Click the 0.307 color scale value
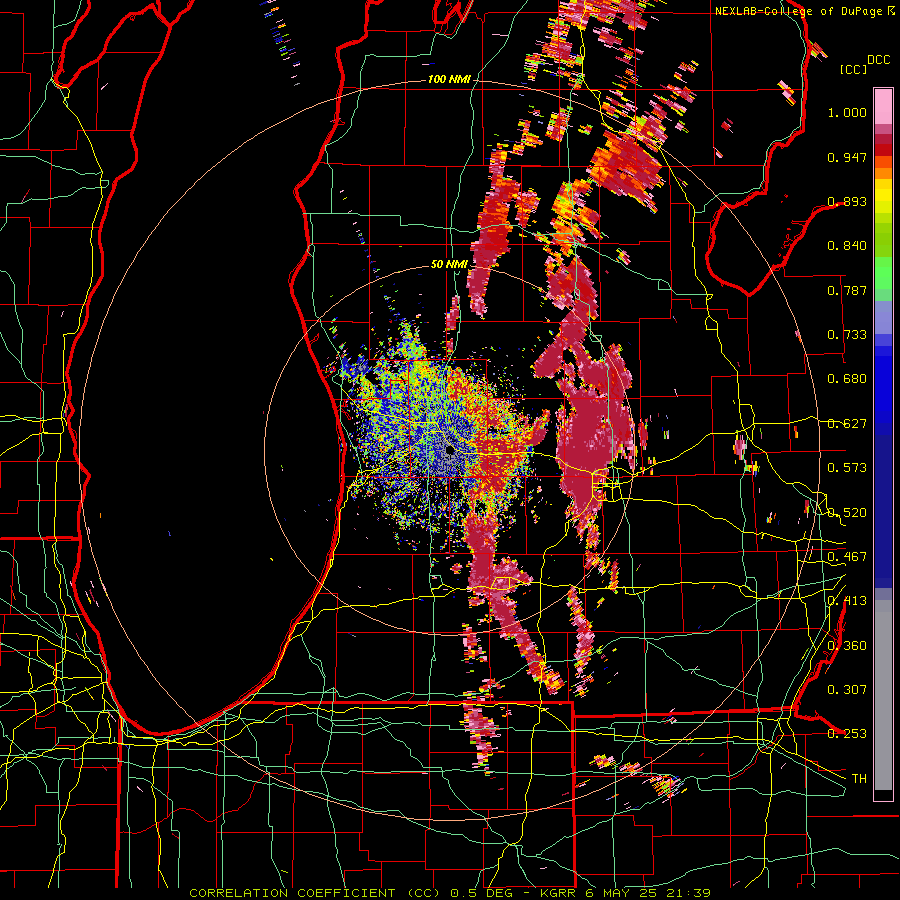 [847, 689]
